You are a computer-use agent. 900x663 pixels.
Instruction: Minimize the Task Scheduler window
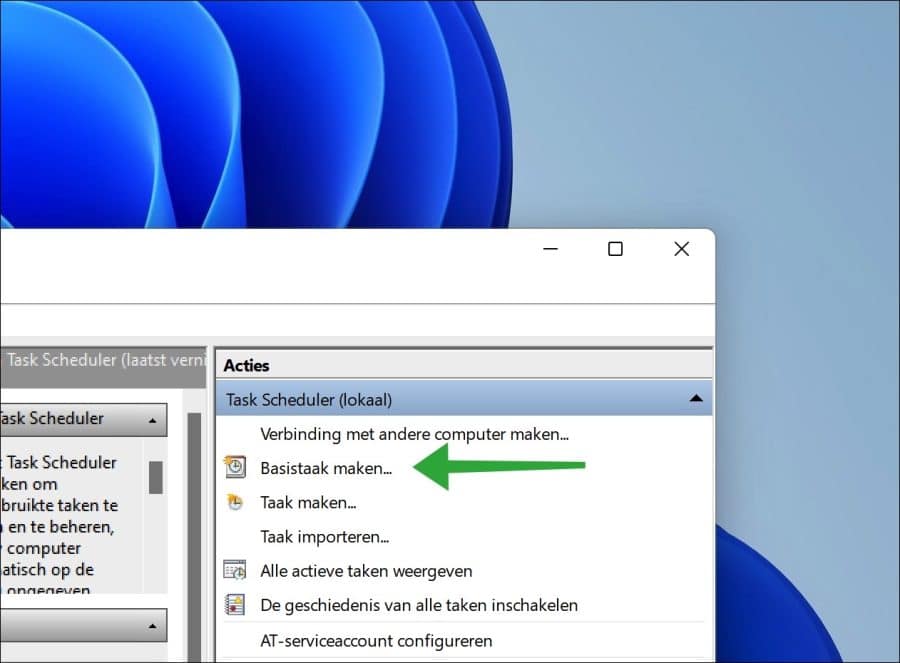coord(550,249)
